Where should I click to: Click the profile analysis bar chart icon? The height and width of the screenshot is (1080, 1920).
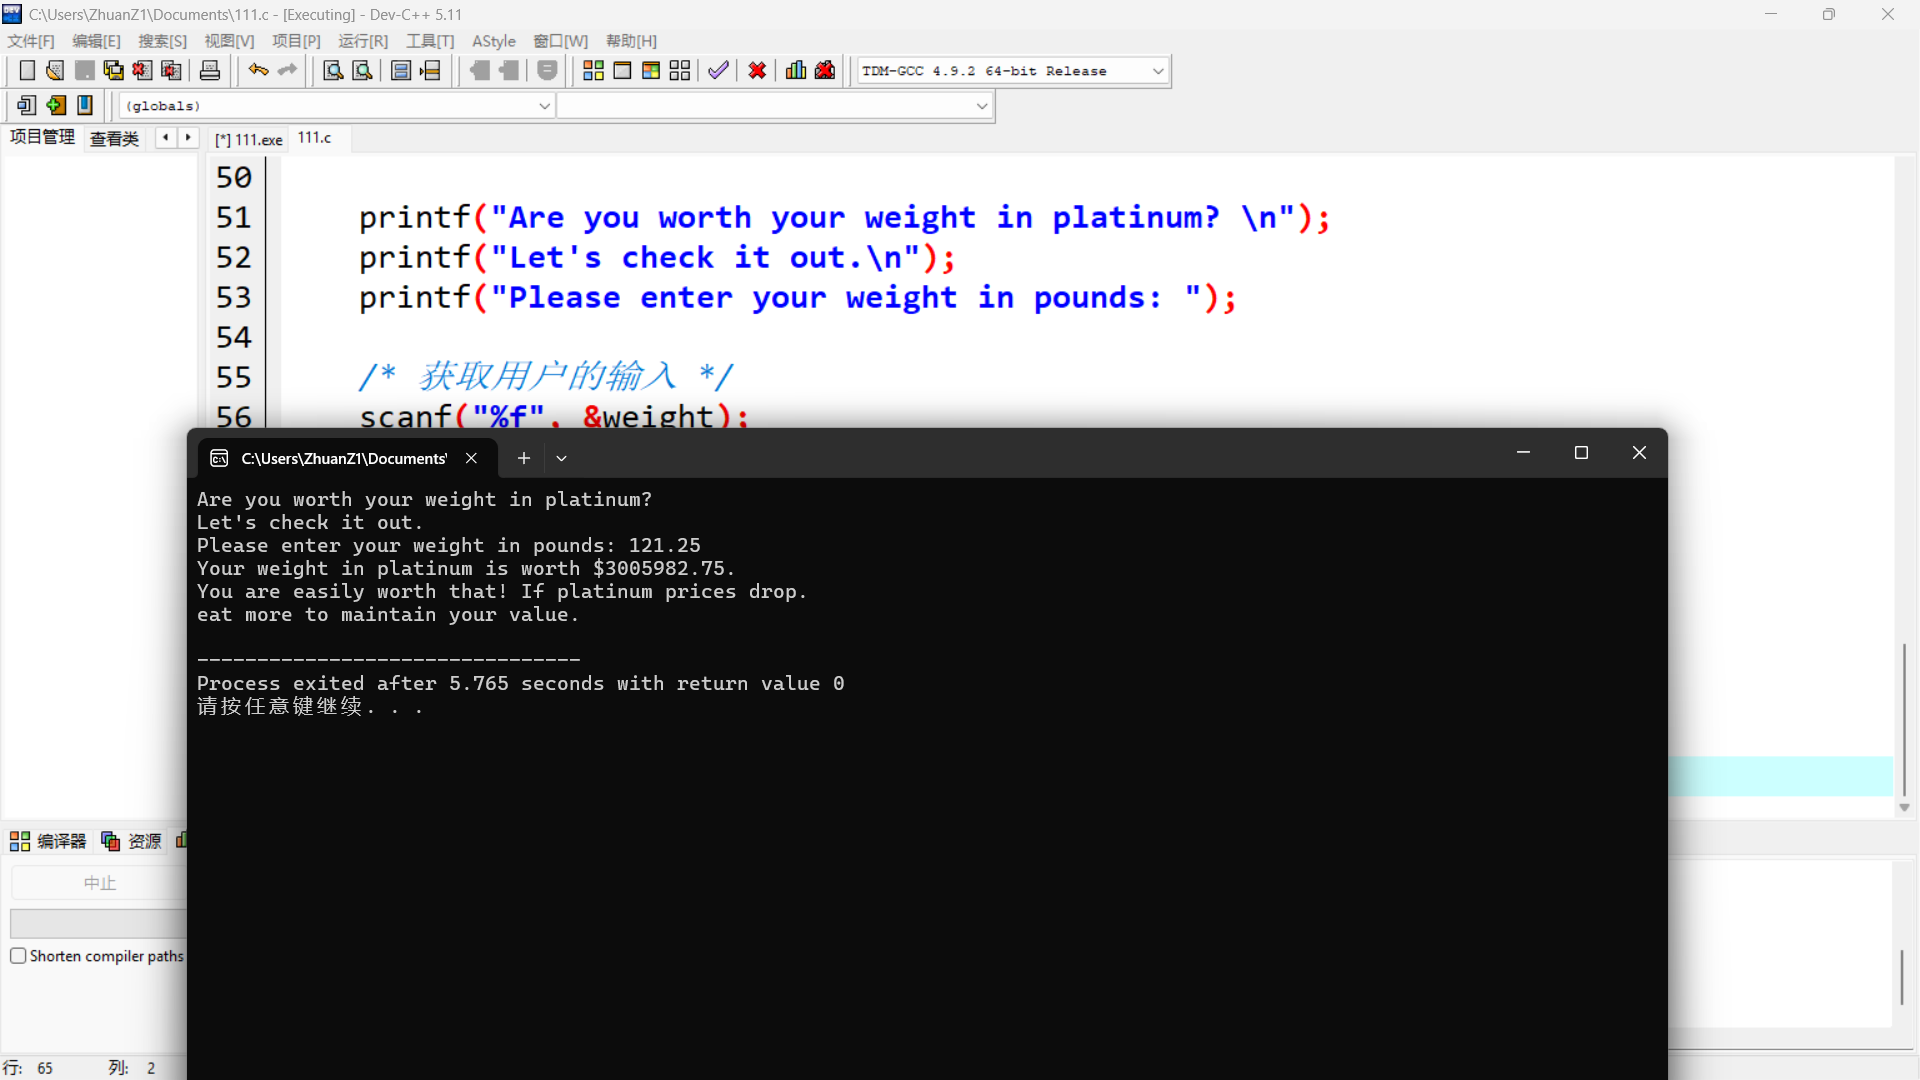[x=796, y=70]
